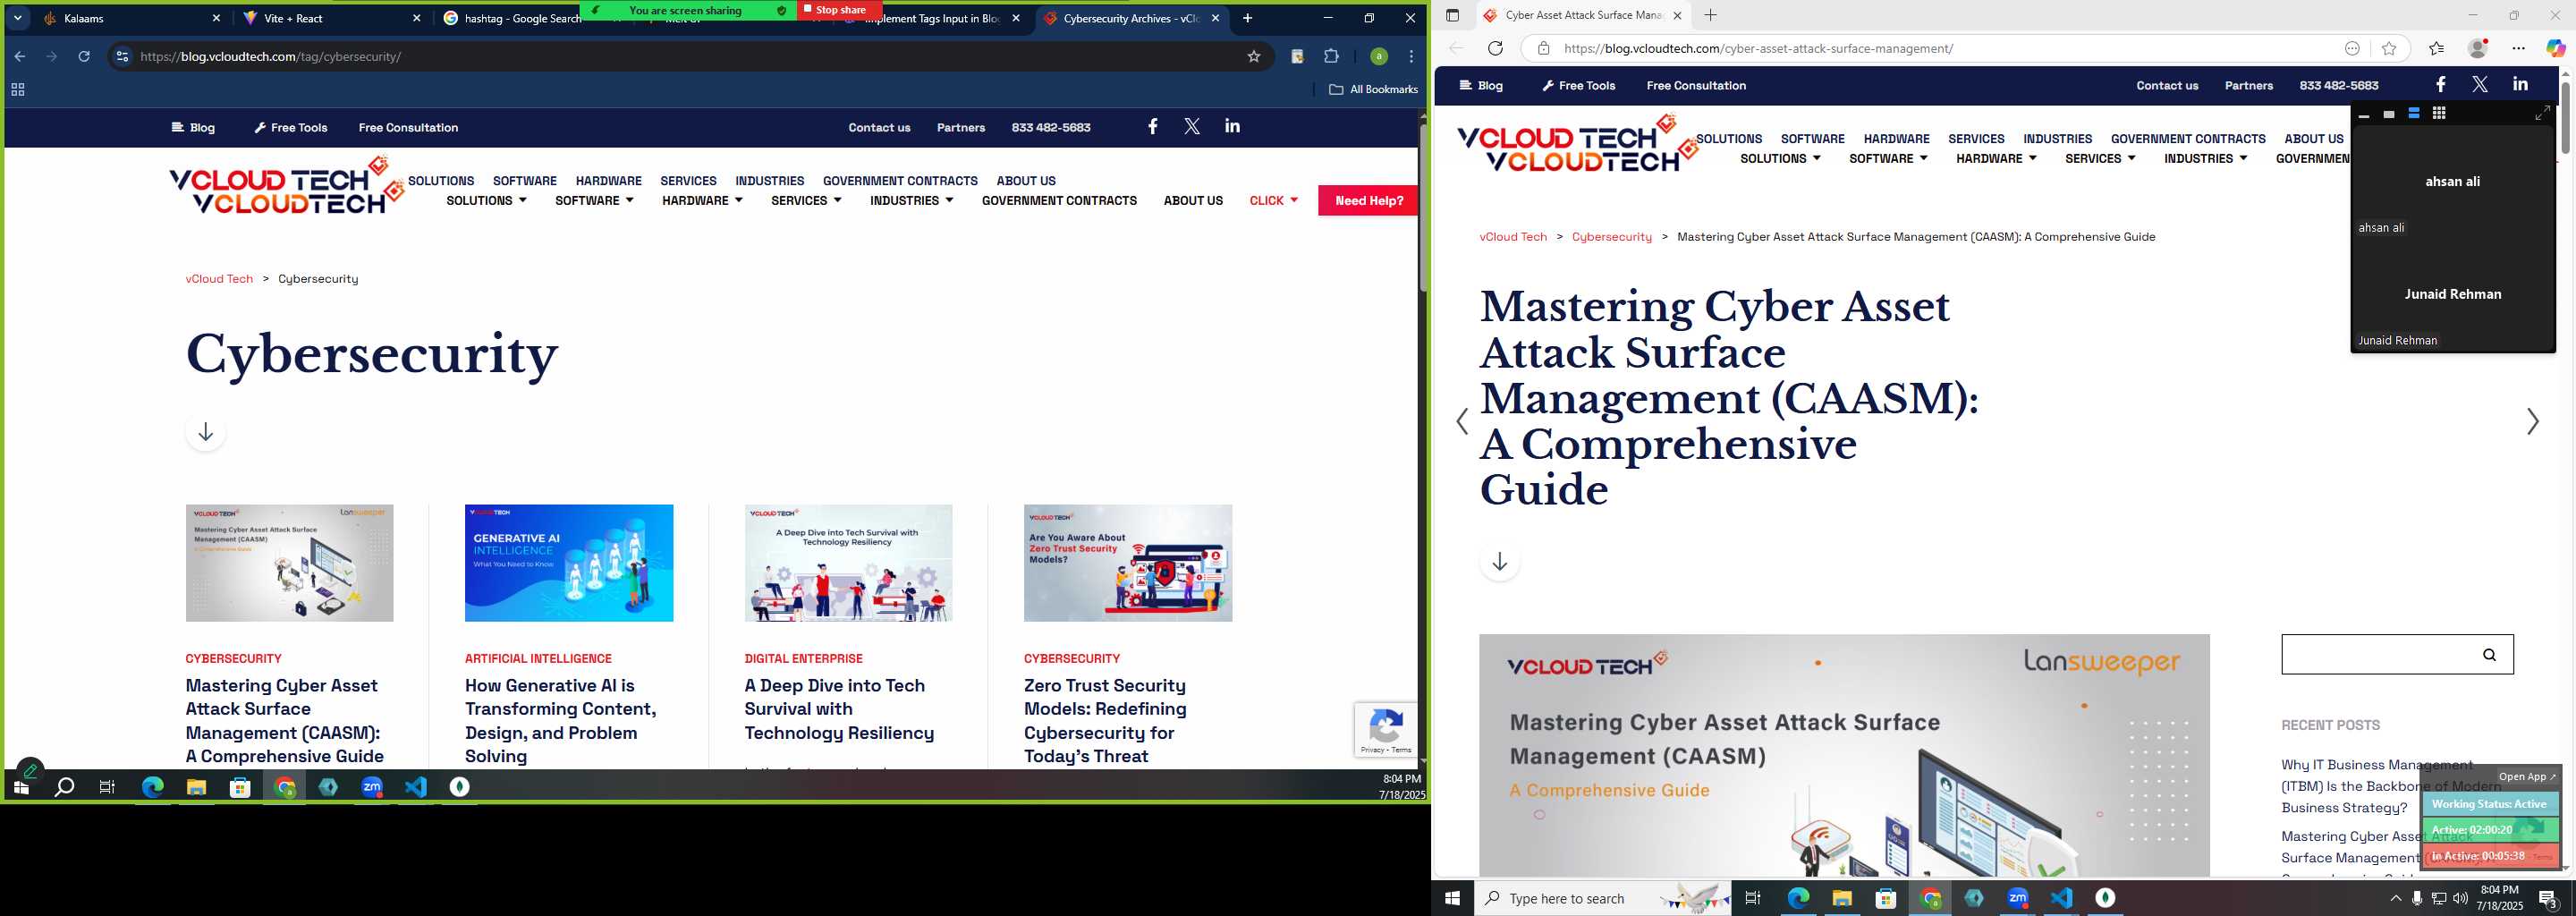Open Chrome three-dot menu
Image resolution: width=2576 pixels, height=916 pixels.
(1411, 56)
